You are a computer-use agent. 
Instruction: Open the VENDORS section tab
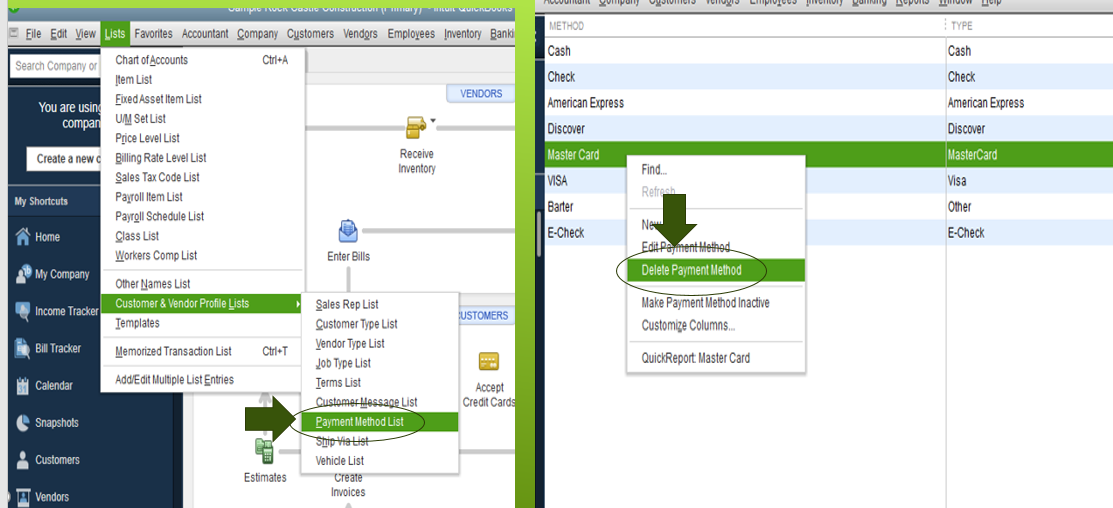pos(481,94)
